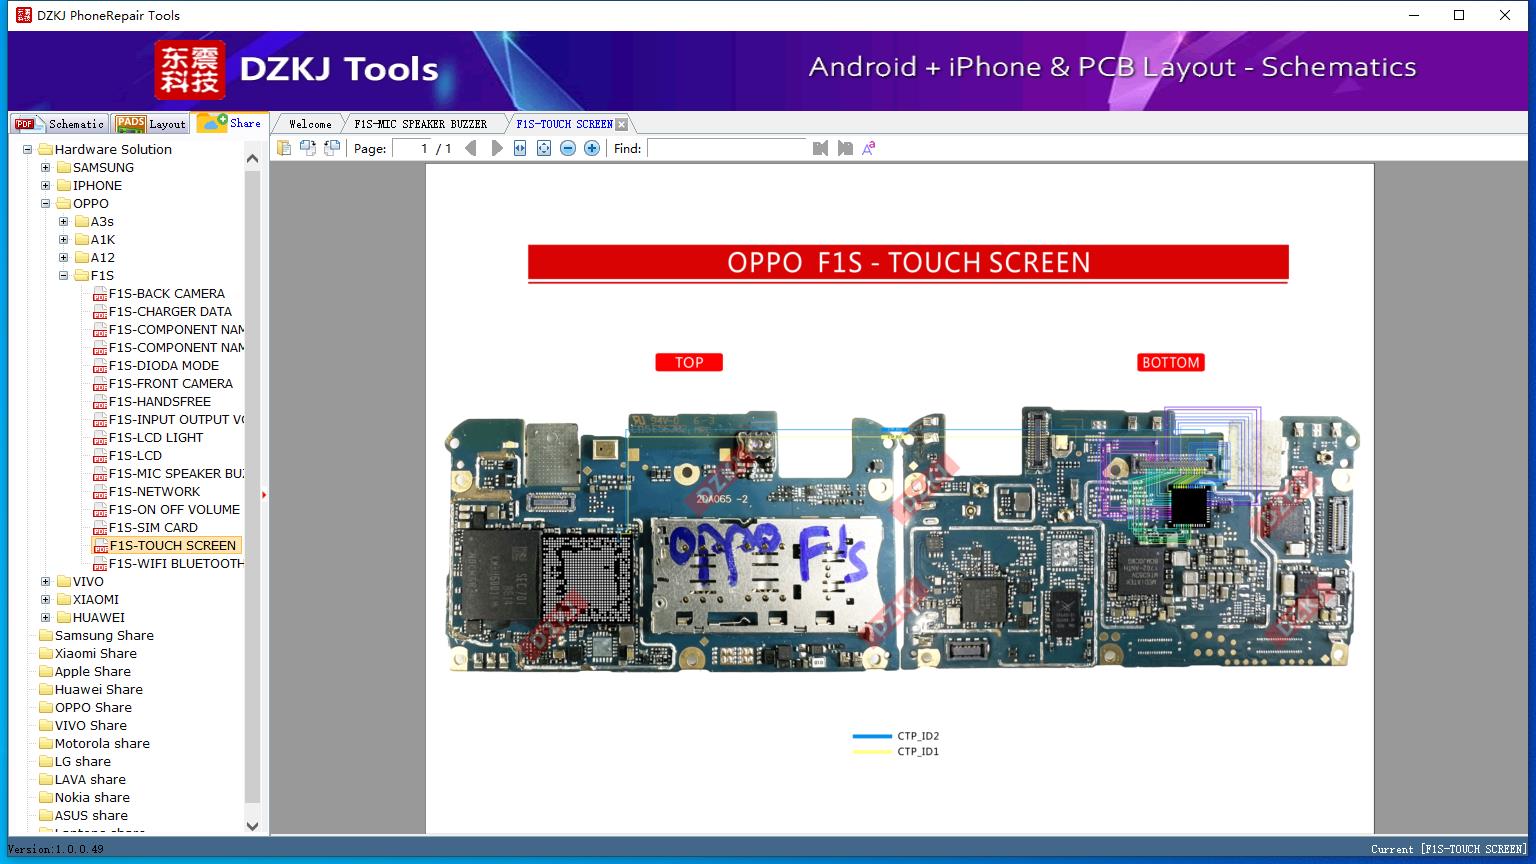Click the BOTTOM label on the schematic
1536x864 pixels.
[1170, 363]
